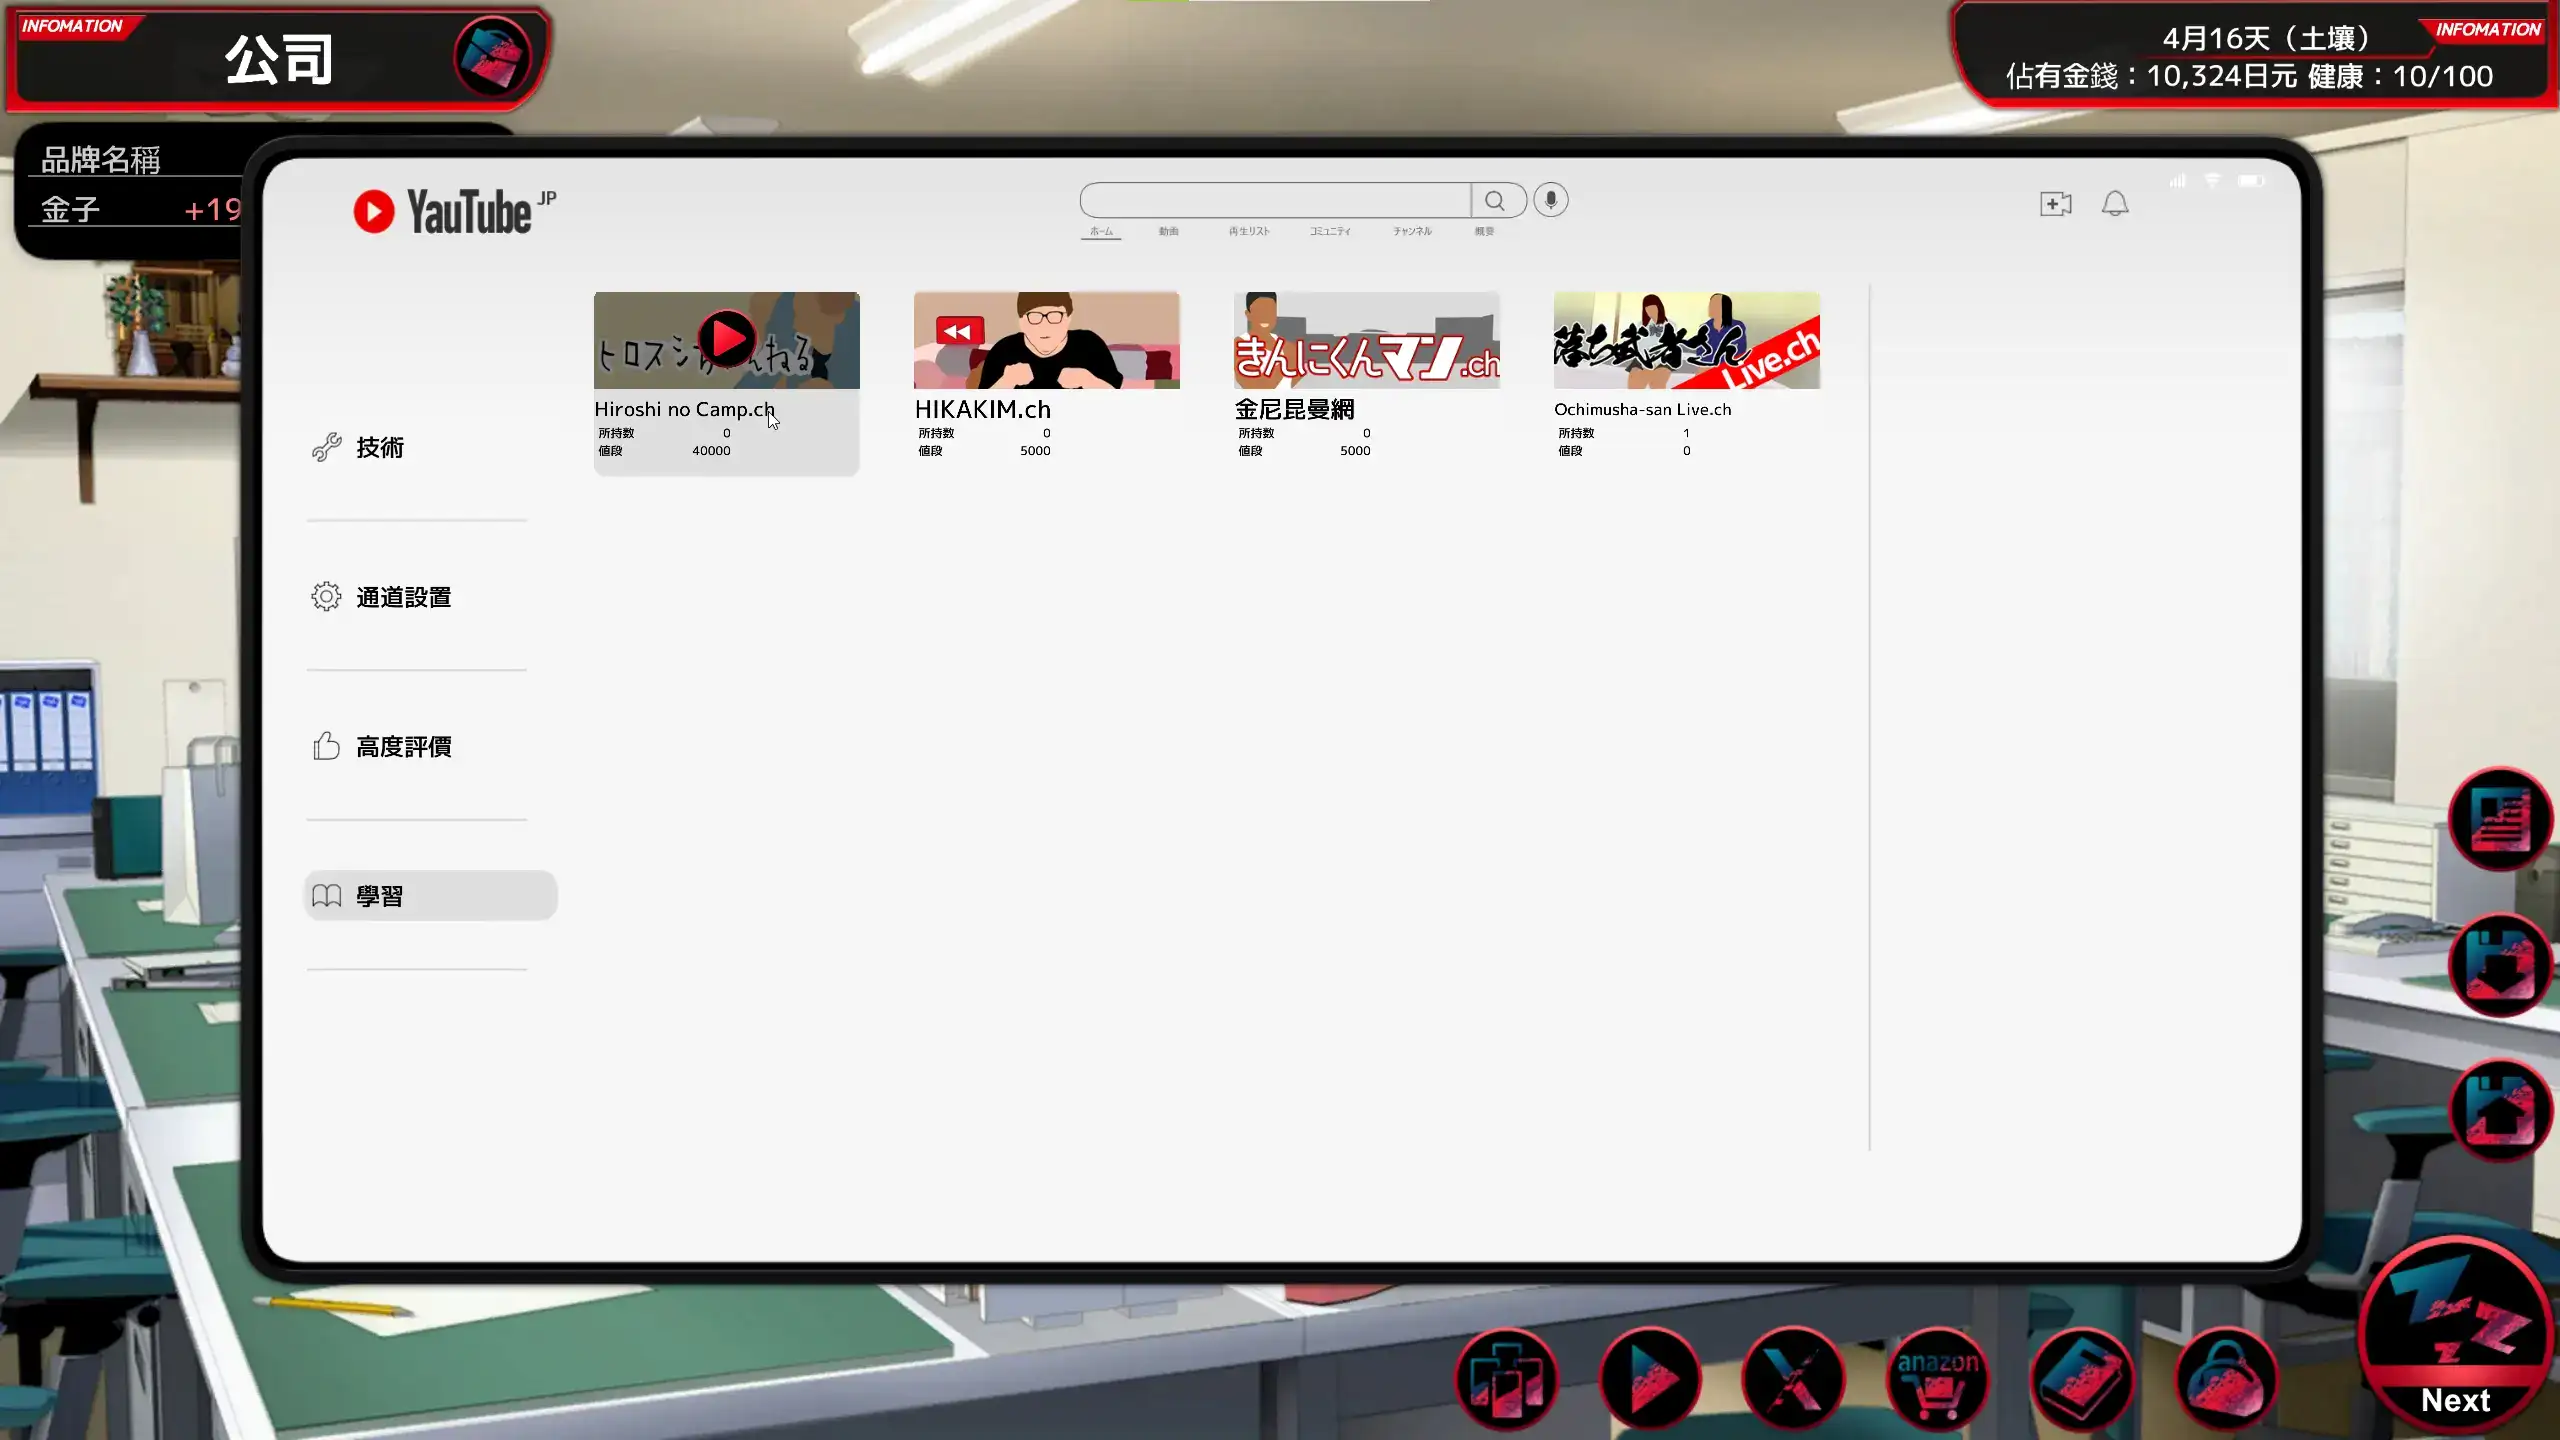Select the コミュニティ tab

(1330, 231)
